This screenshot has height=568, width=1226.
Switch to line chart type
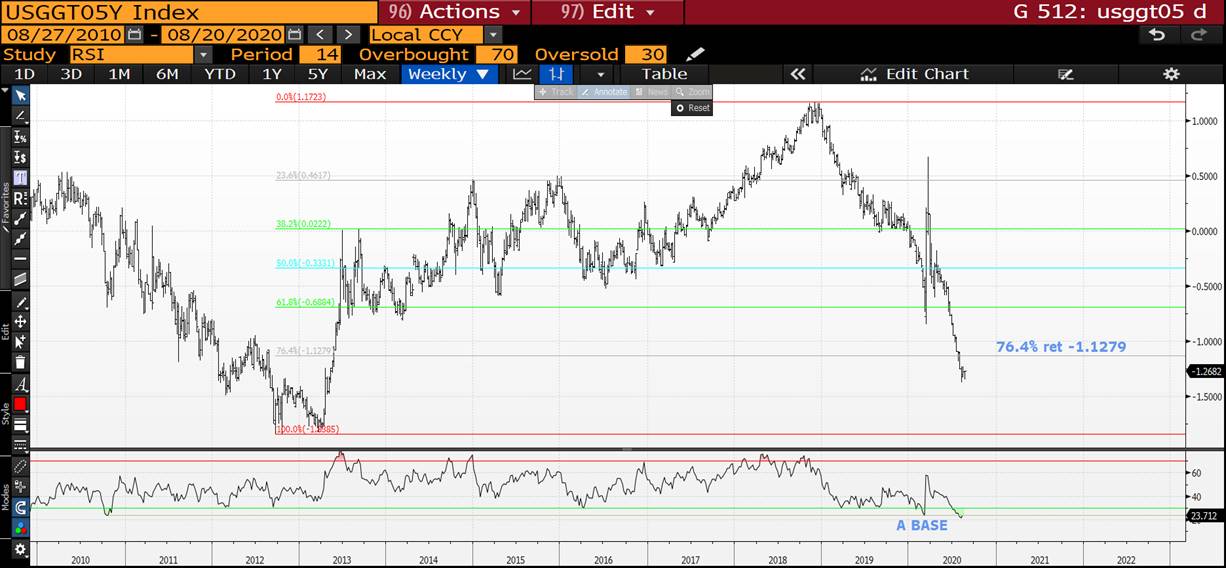pos(522,74)
